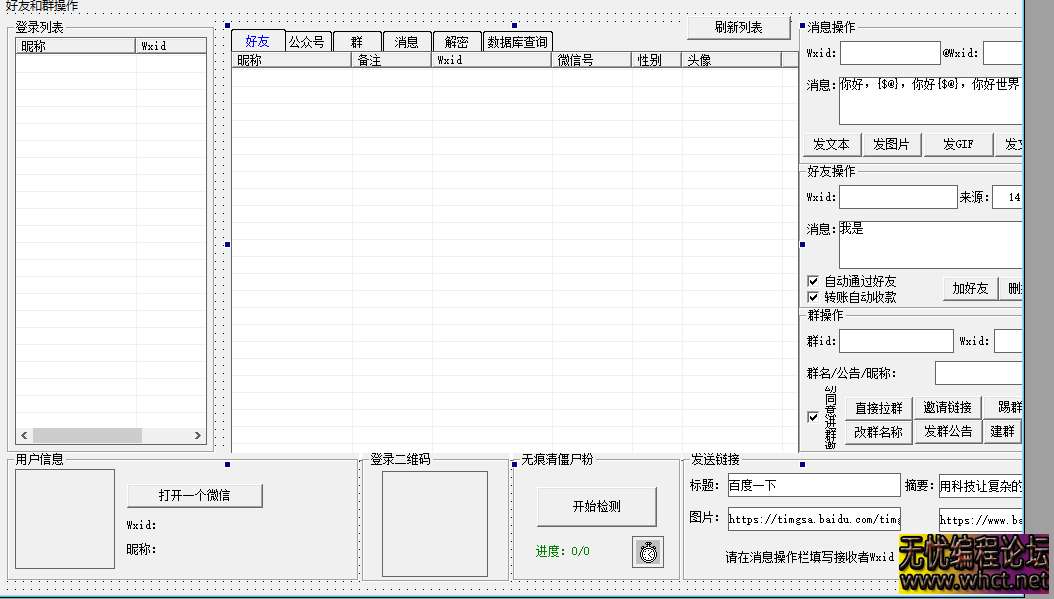Open the 消息 tab
This screenshot has height=599, width=1054.
406,41
